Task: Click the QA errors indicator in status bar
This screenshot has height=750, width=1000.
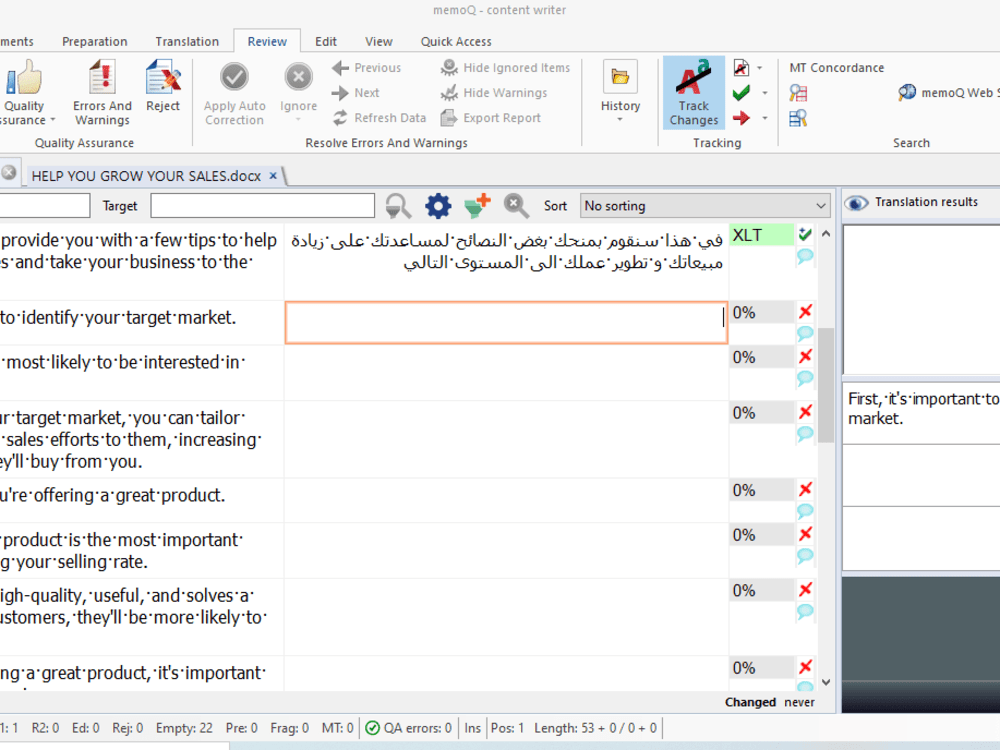Action: pyautogui.click(x=409, y=728)
